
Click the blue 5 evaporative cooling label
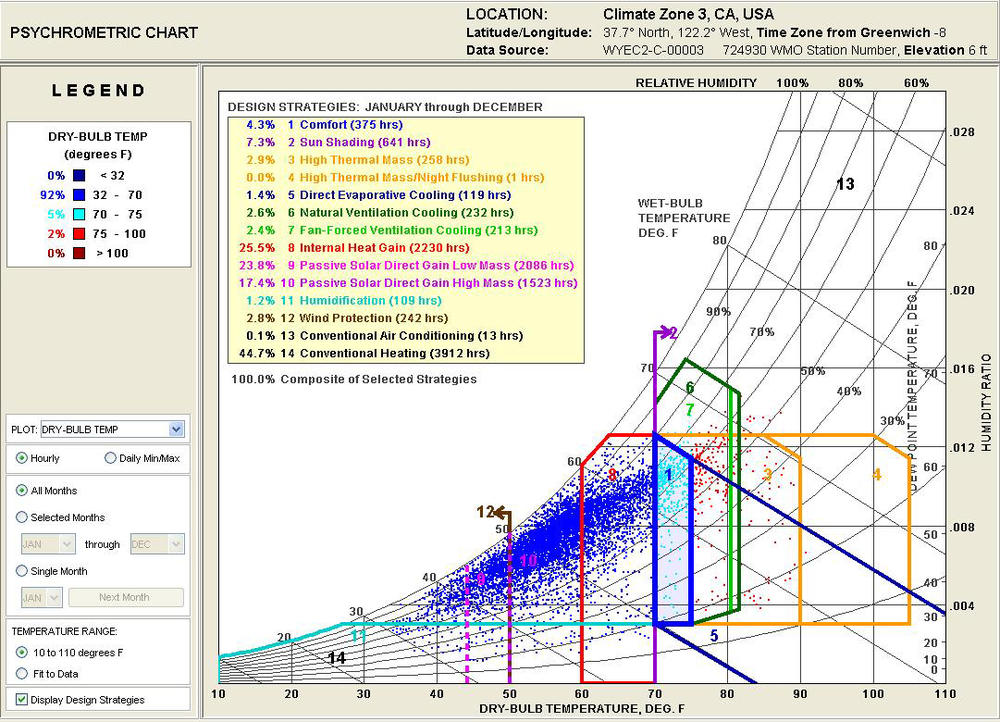pos(714,635)
